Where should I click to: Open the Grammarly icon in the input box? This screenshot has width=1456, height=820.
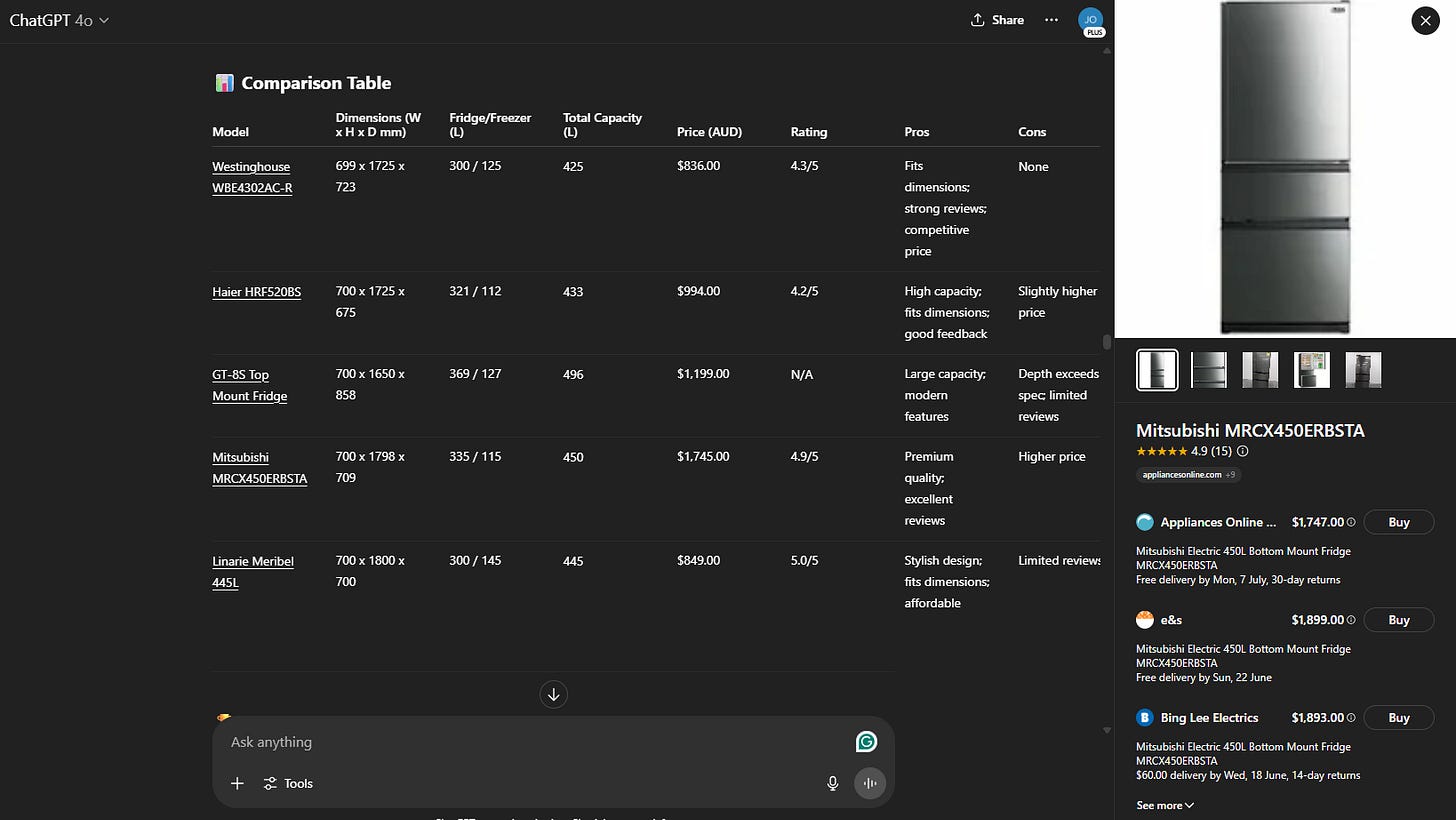[866, 741]
